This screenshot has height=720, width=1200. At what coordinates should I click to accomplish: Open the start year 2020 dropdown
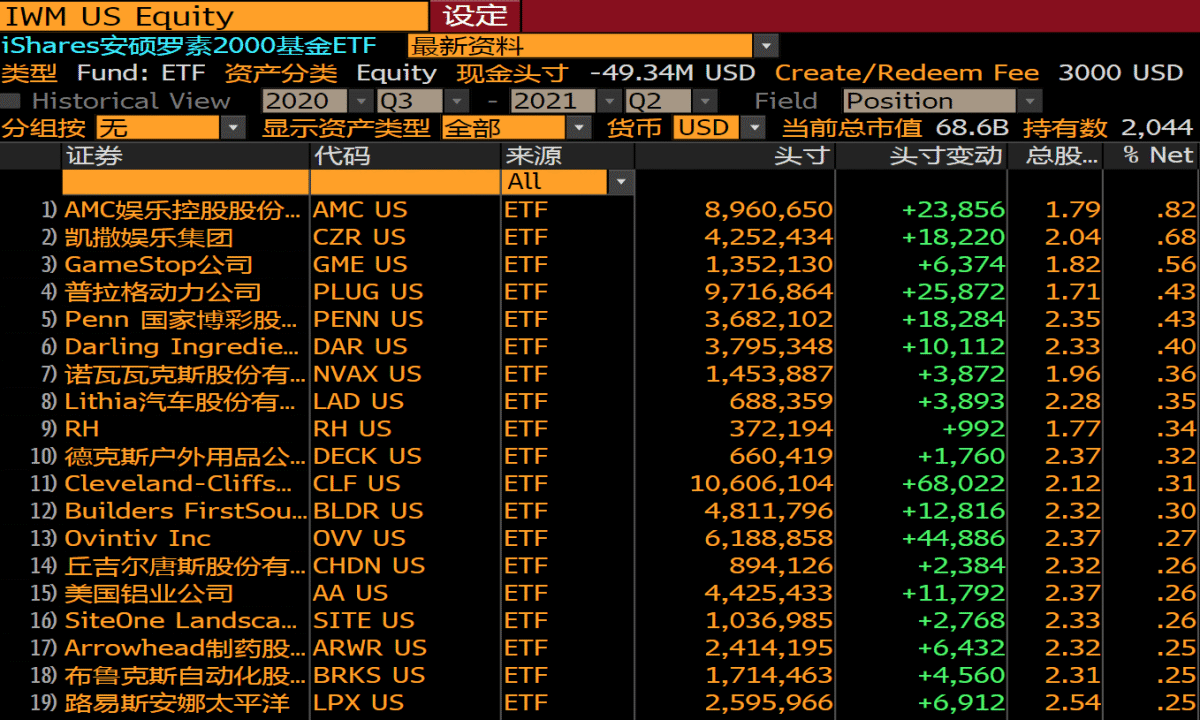pyautogui.click(x=361, y=101)
